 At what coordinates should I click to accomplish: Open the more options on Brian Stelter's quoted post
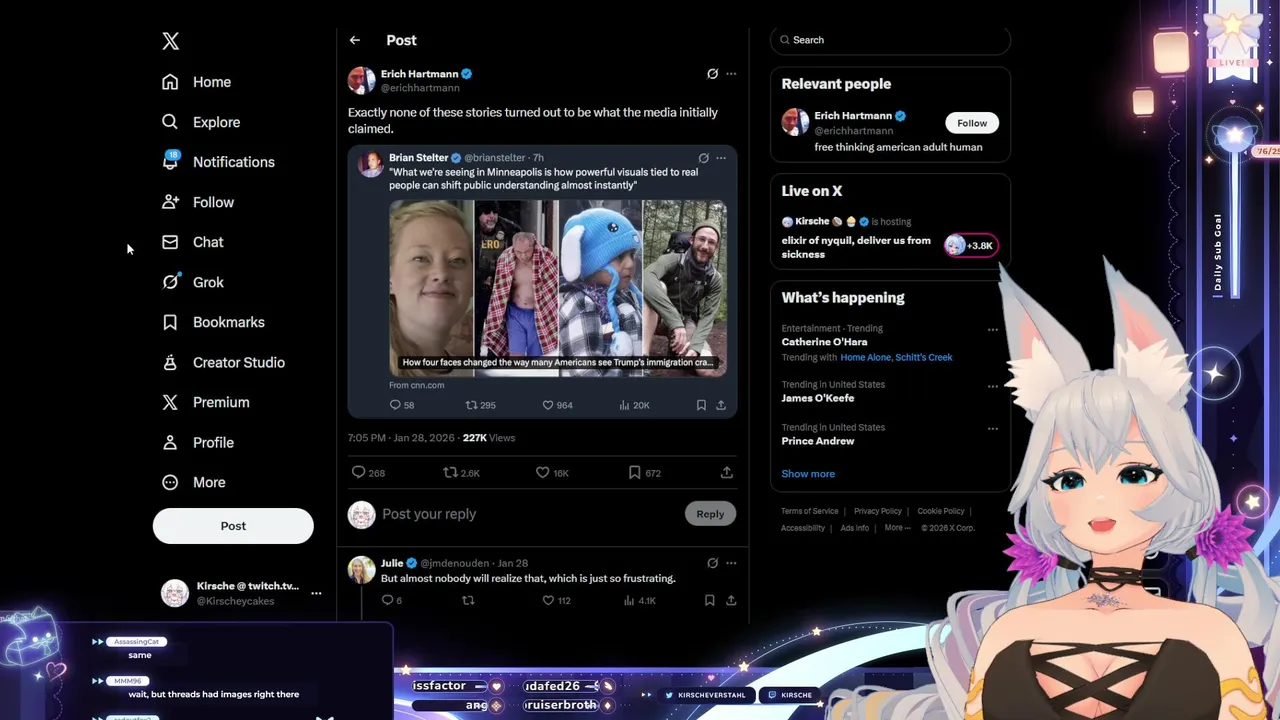pyautogui.click(x=721, y=158)
